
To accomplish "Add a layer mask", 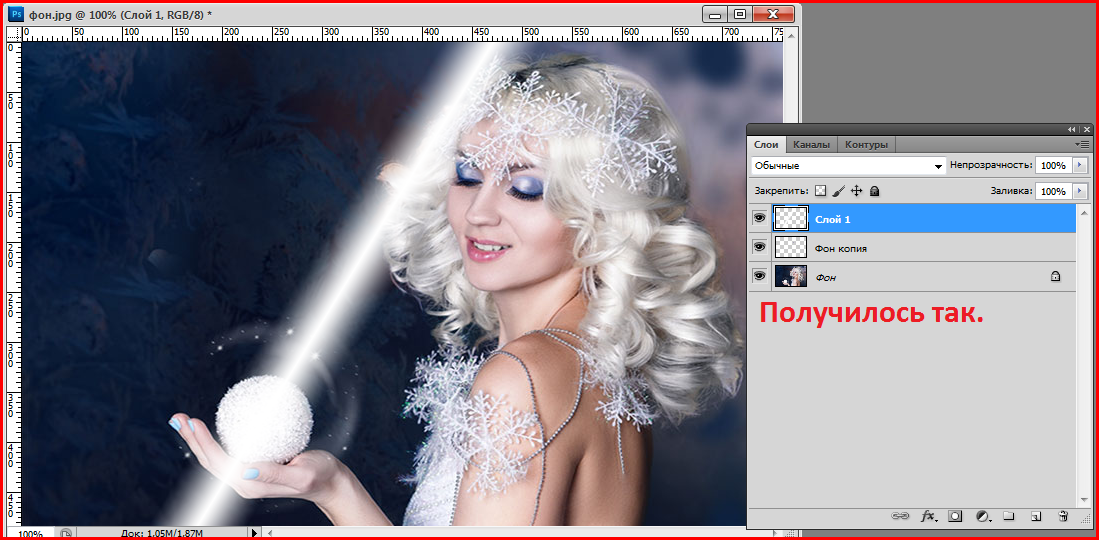I will [955, 516].
